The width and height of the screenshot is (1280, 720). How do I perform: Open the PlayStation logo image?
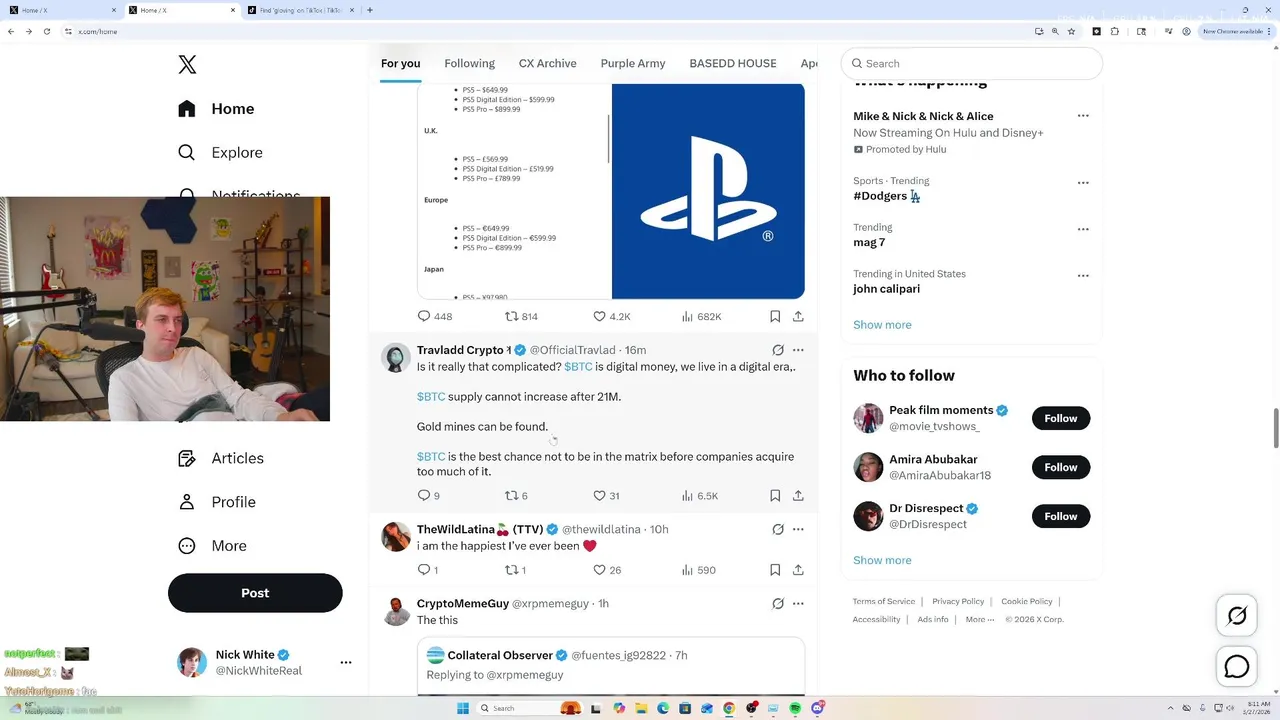[708, 191]
